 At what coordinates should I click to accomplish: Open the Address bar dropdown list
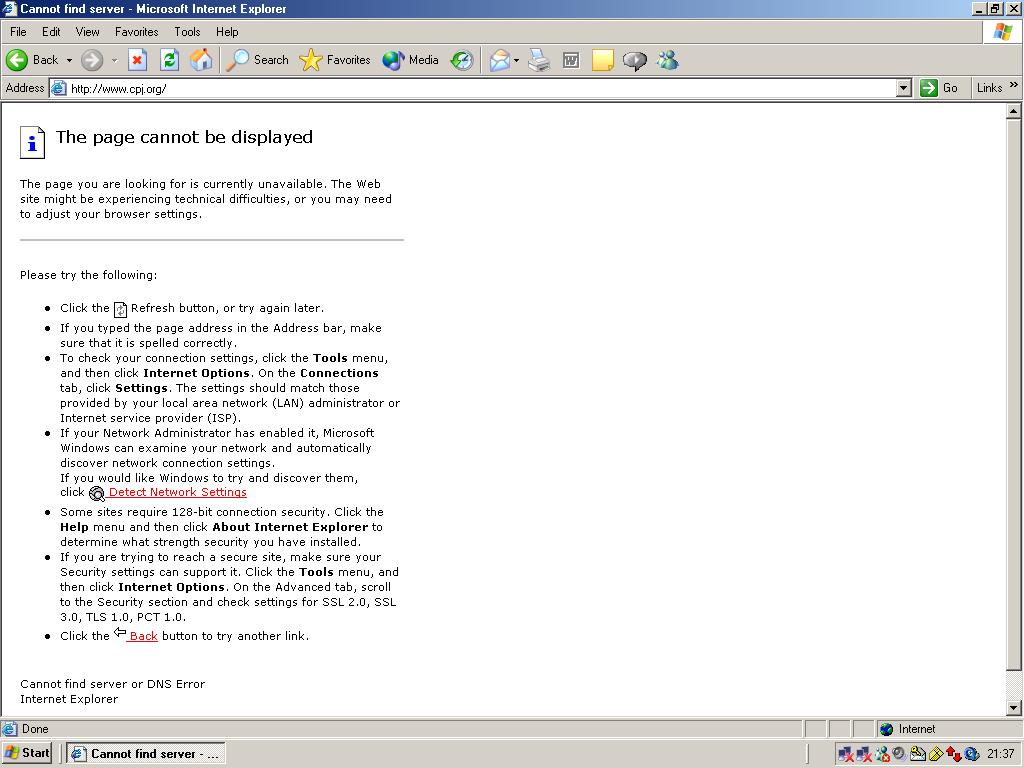pos(904,88)
